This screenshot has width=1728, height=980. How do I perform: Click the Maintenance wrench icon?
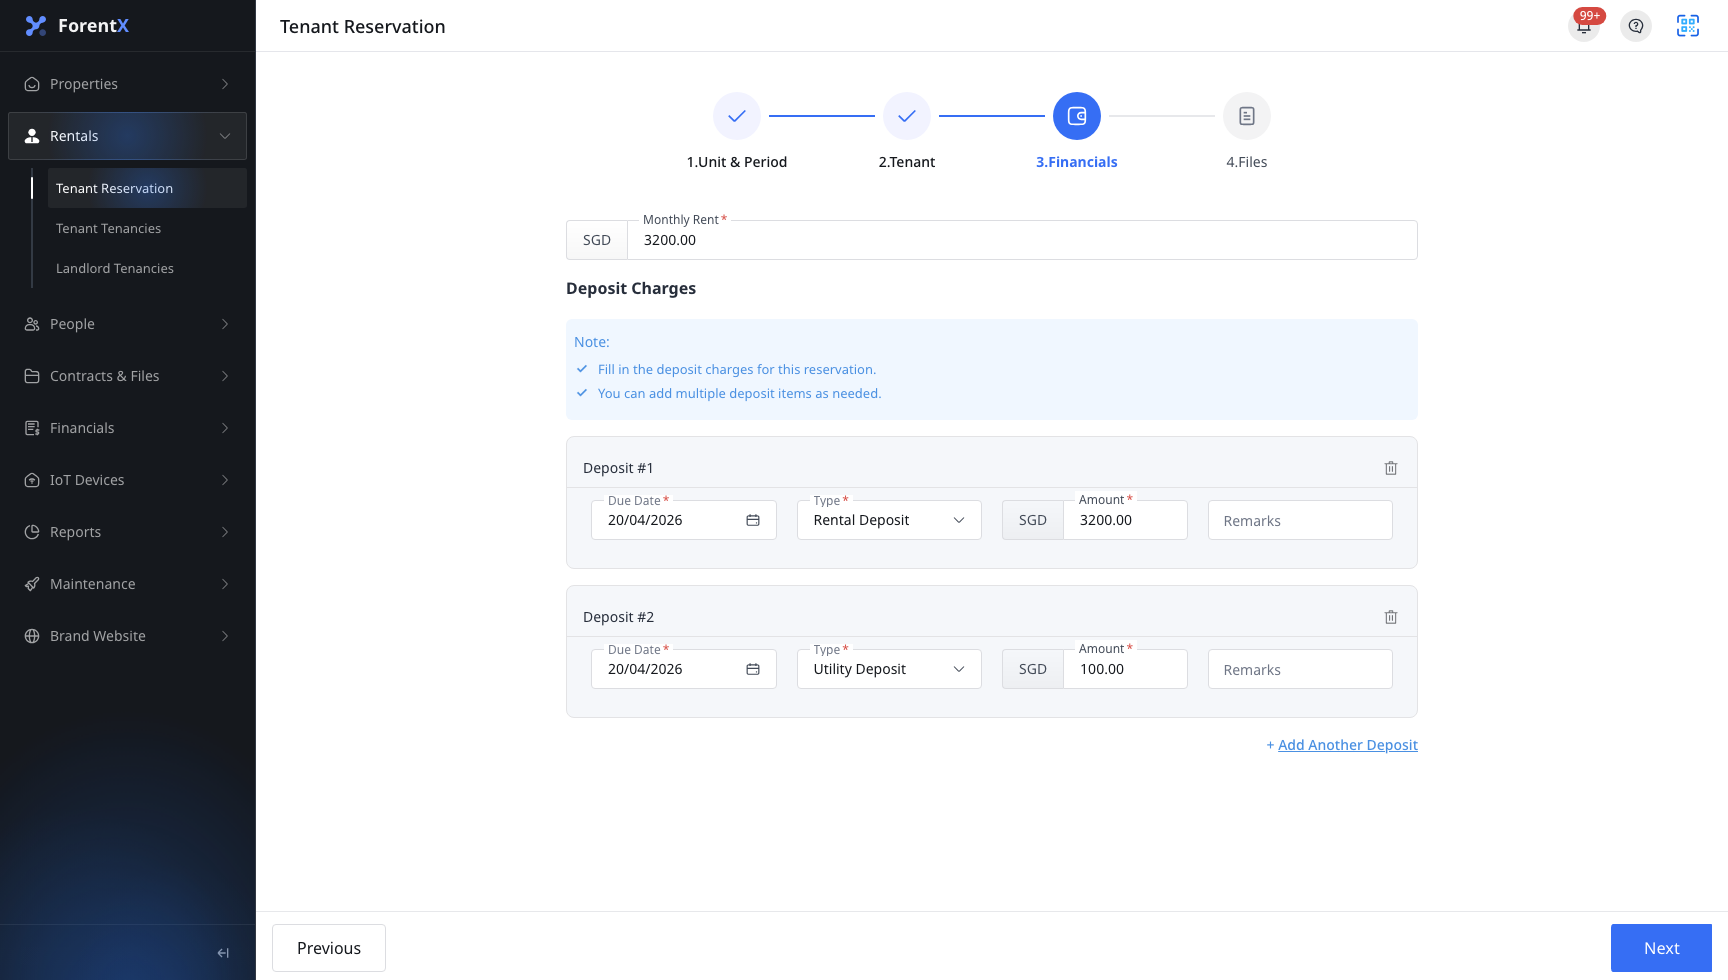pos(32,584)
